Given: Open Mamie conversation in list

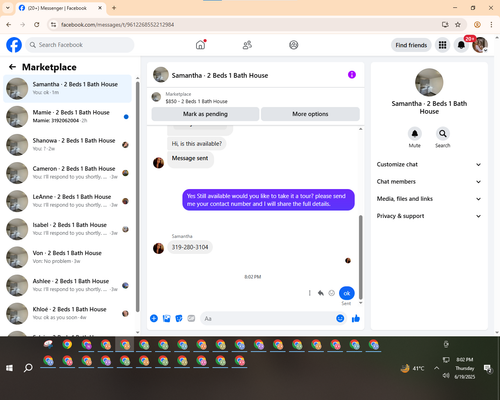Looking at the screenshot, I should (67, 117).
